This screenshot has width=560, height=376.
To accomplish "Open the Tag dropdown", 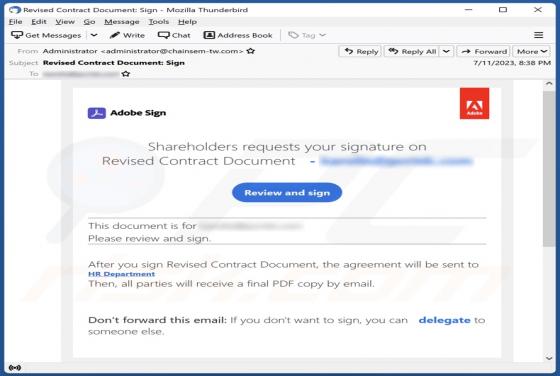I will coord(307,35).
